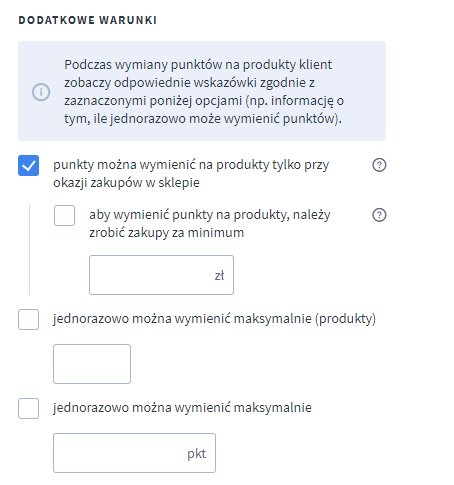Enable the minimum purchase amount checkbox
Screen dimensions: 454x485
click(64, 215)
